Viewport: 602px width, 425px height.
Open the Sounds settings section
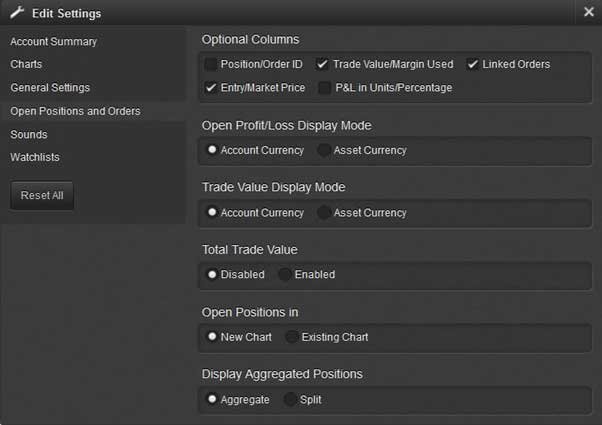(29, 134)
